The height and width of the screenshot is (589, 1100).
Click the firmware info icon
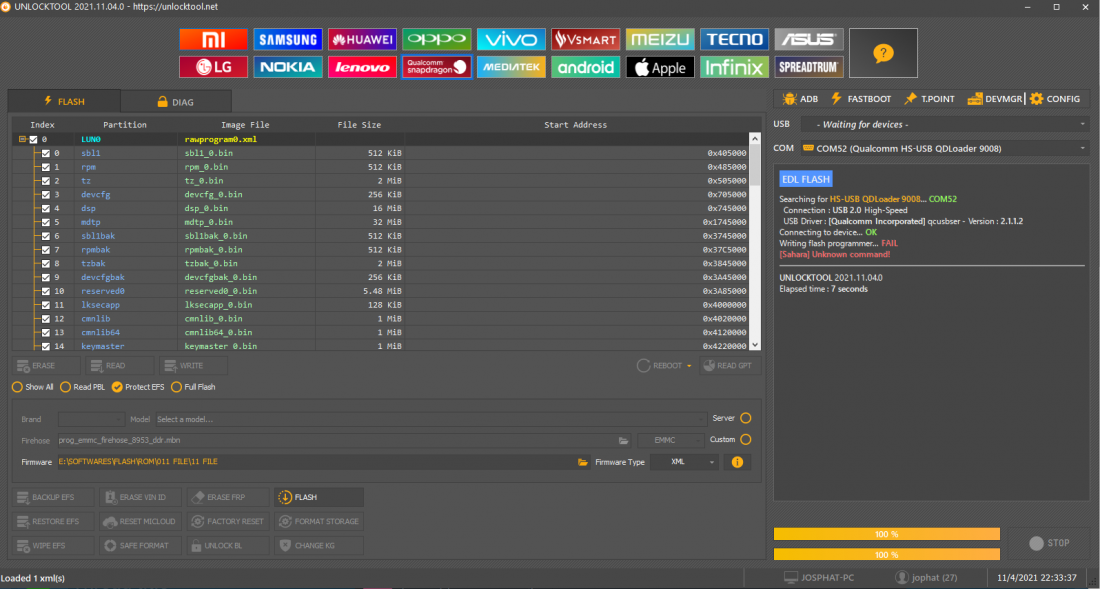[x=737, y=462]
